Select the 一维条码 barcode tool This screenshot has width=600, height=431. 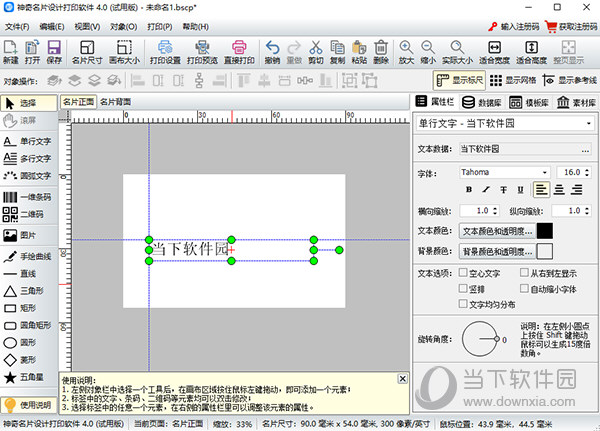click(x=29, y=197)
